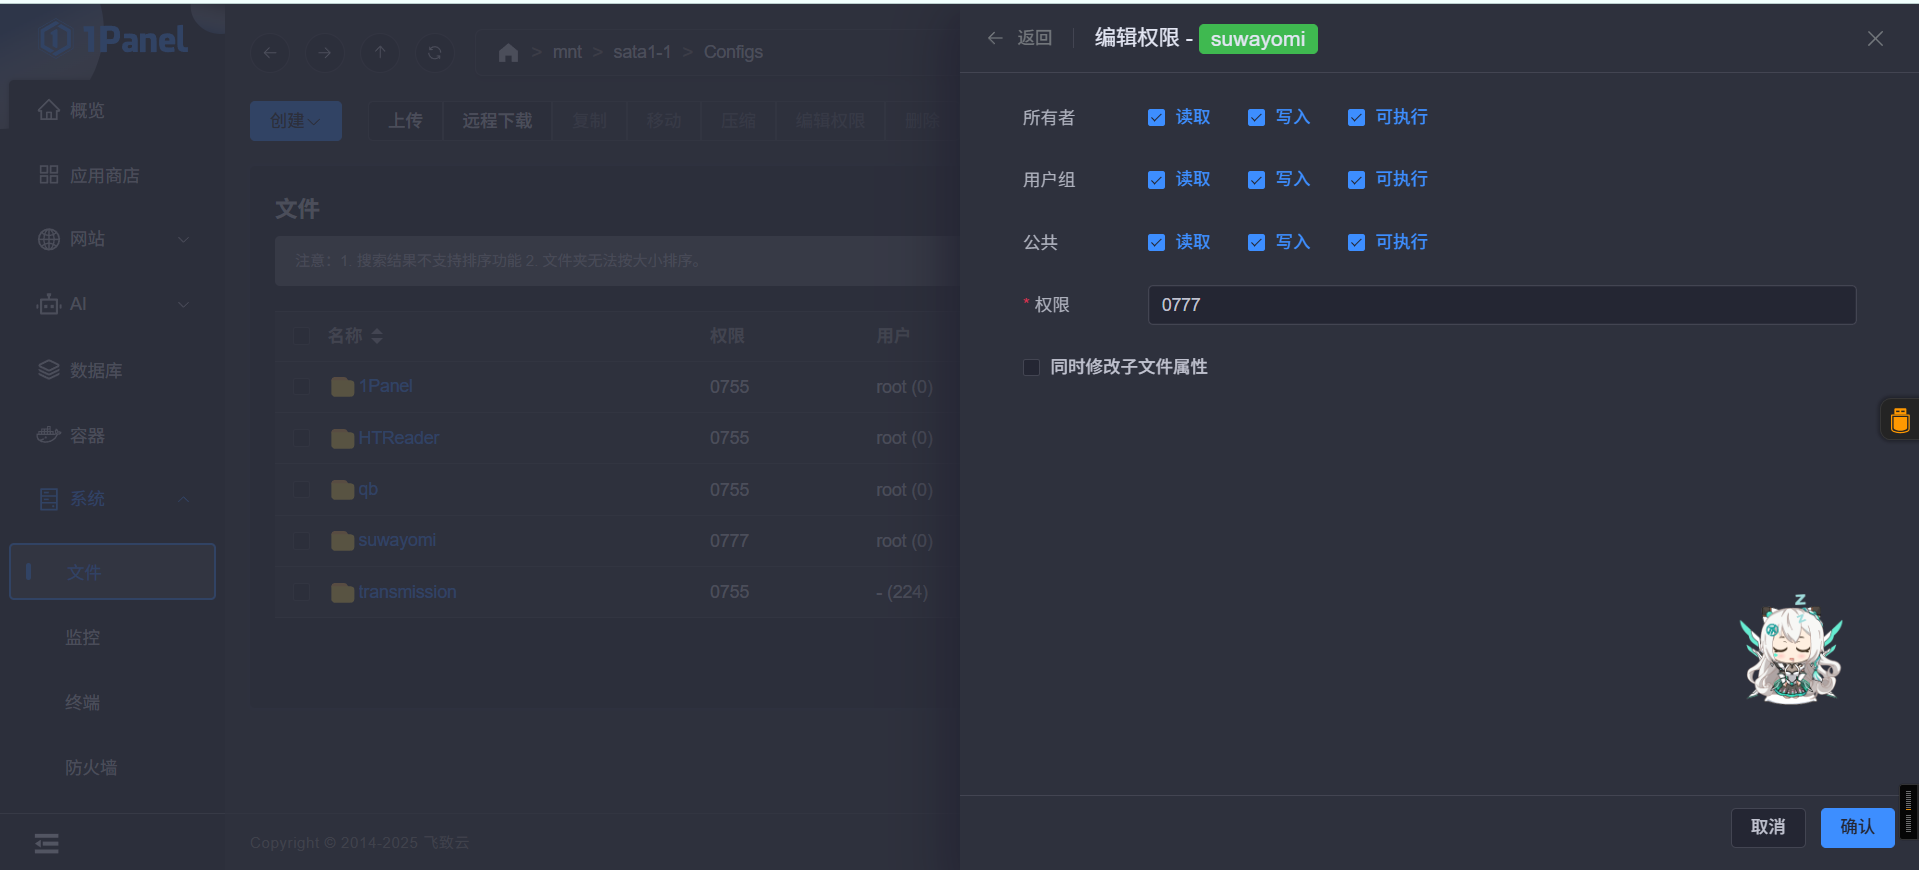Viewport: 1919px width, 870px height.
Task: Select the 1Panel folder checkbox
Action: [301, 386]
